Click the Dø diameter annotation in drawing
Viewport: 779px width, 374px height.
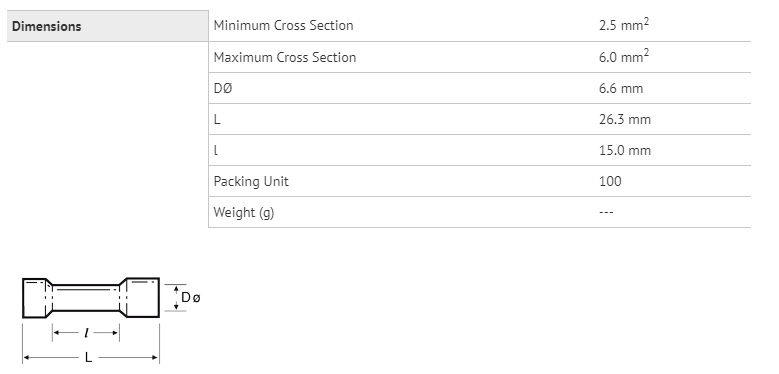tap(190, 298)
